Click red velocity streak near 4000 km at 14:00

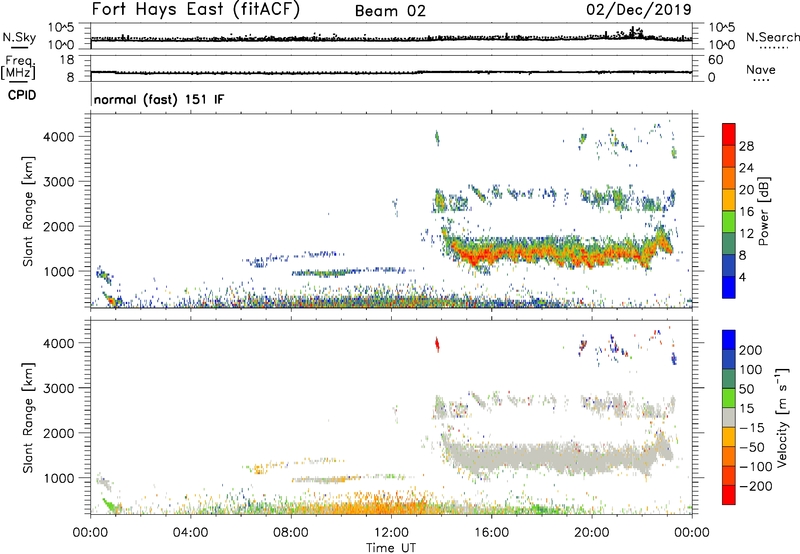tap(437, 344)
